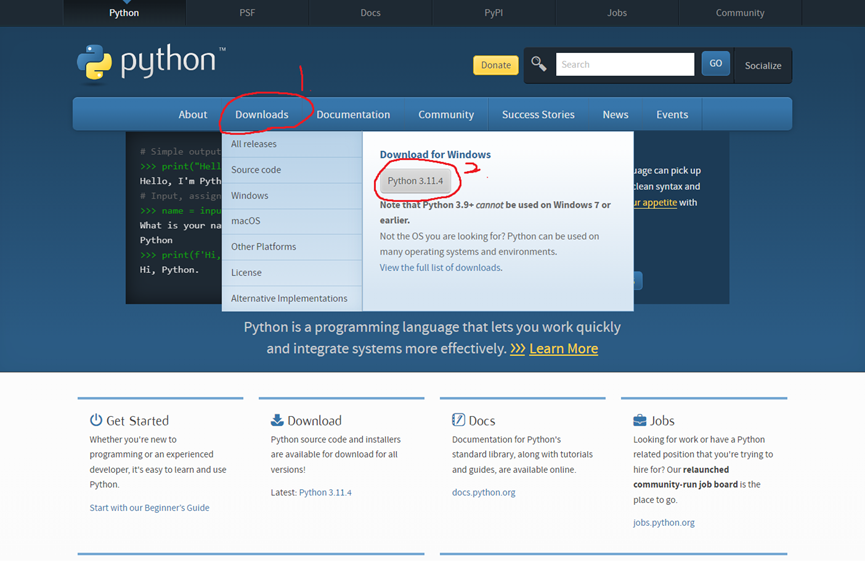865x562 pixels.
Task: Open the Downloads navigation menu
Action: [x=261, y=115]
